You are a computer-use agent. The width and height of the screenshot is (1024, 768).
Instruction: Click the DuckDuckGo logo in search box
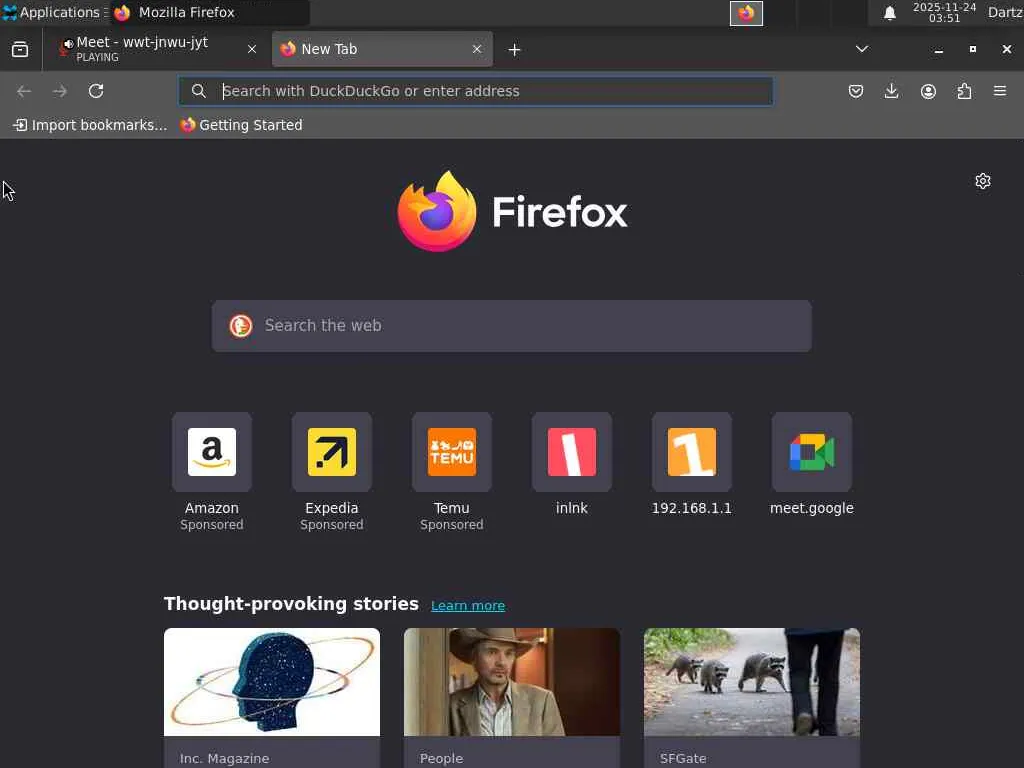(x=241, y=326)
